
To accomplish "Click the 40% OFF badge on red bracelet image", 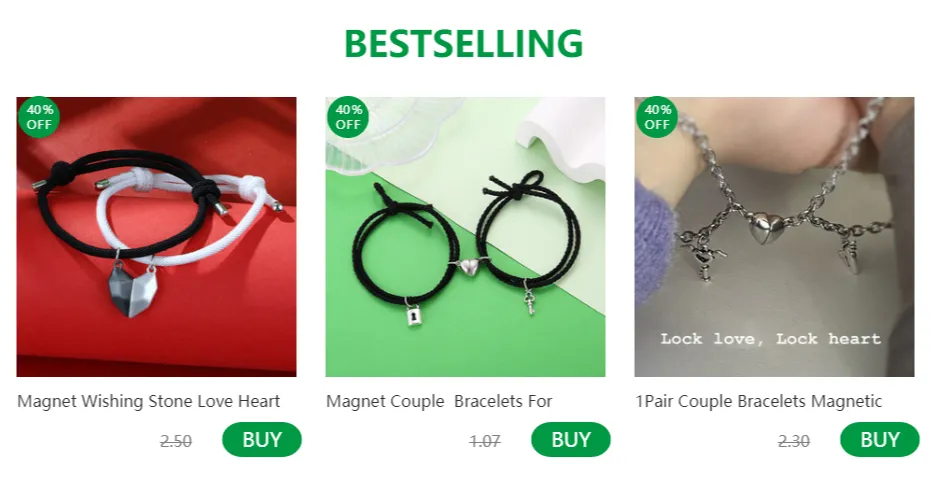I will 39,117.
